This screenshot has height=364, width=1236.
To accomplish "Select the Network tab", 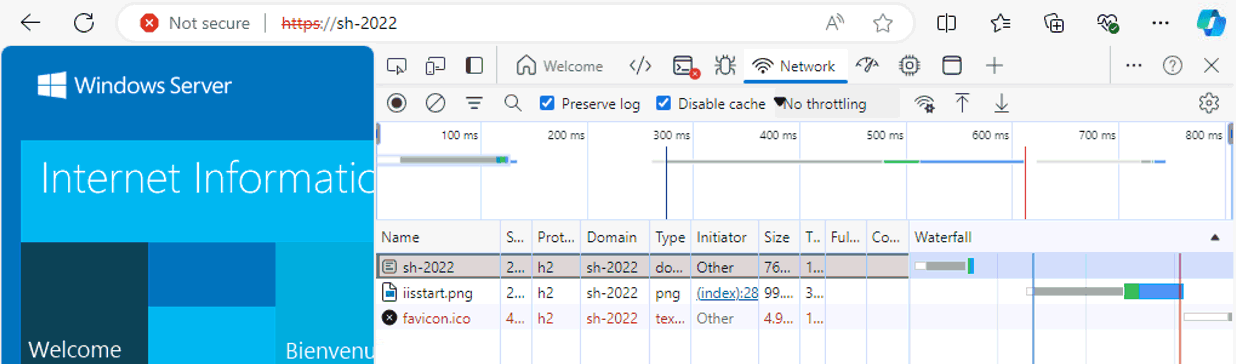I will pos(794,66).
